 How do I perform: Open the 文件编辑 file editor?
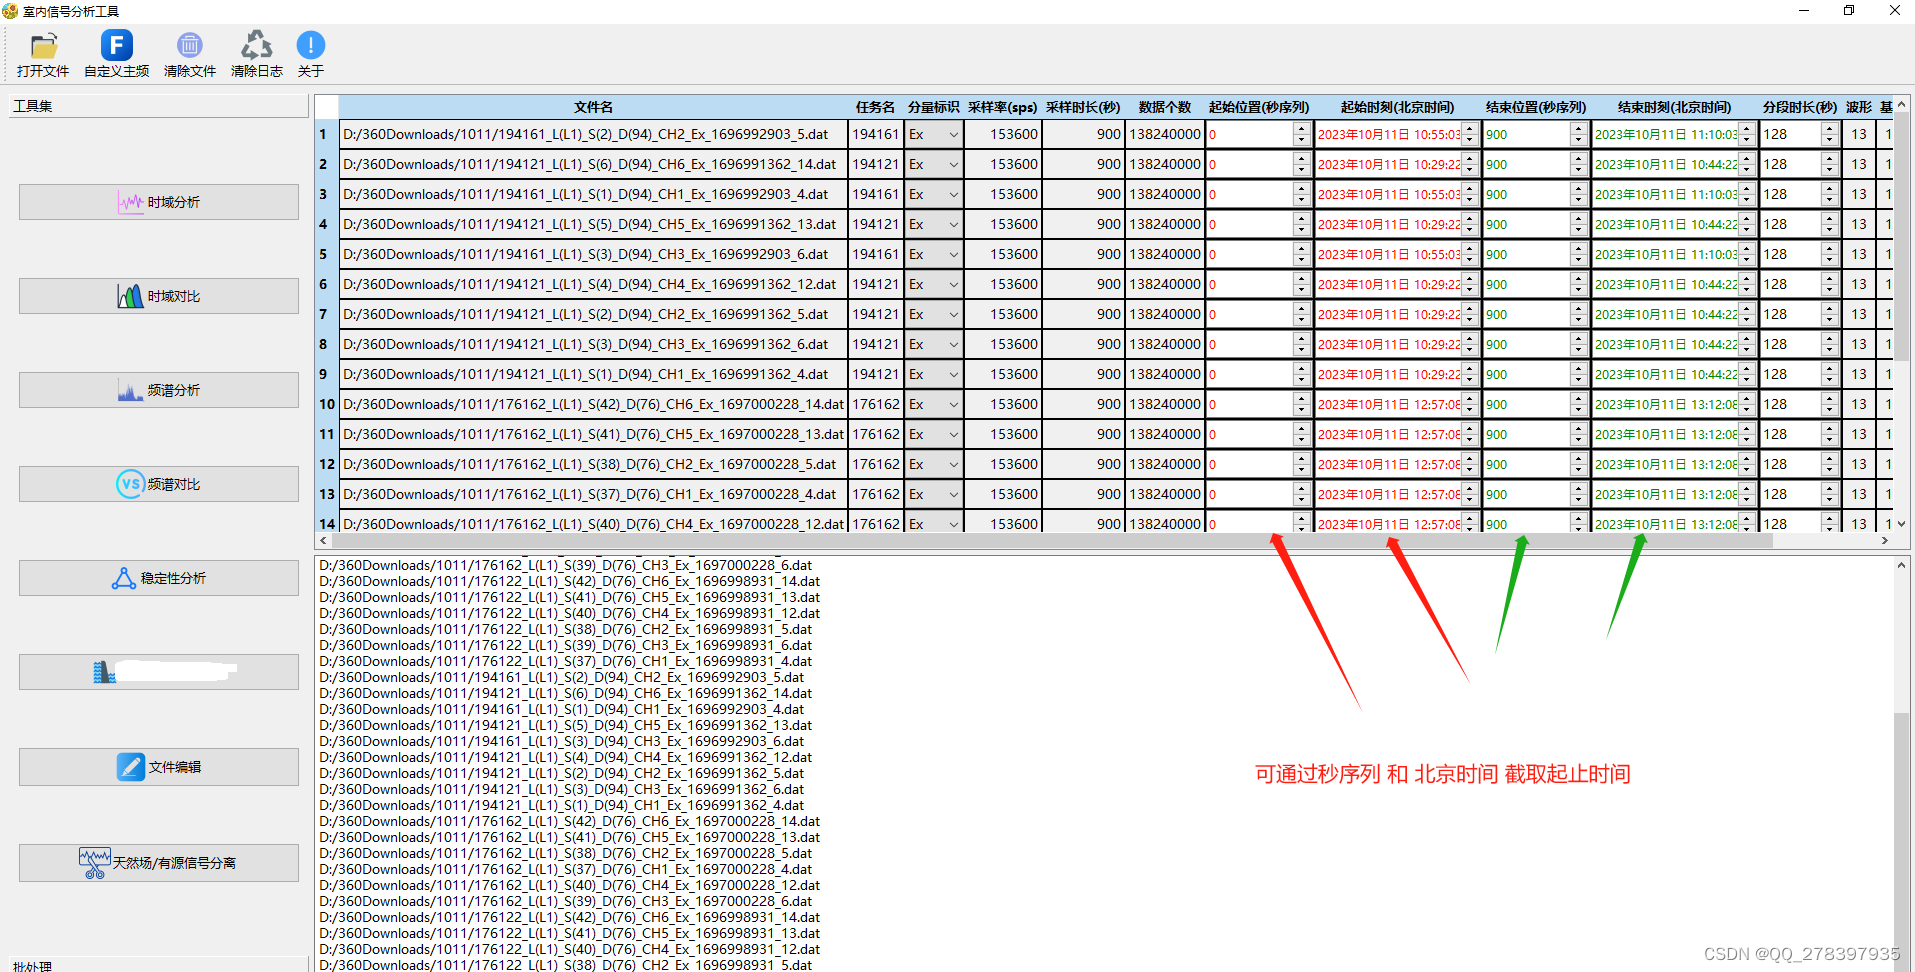(158, 766)
